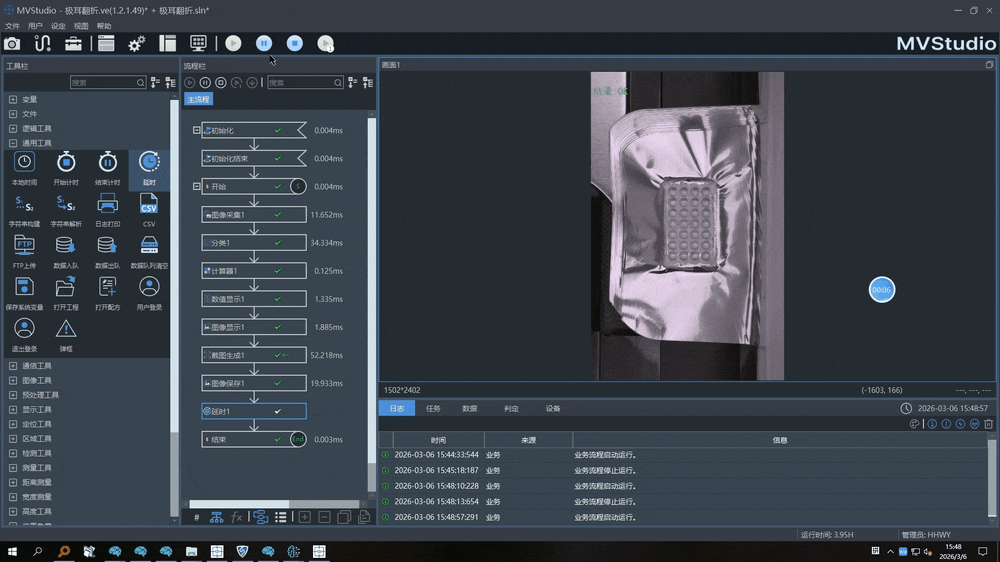The height and width of the screenshot is (562, 1000).
Task: Expand the 变量 tool category
Action: (13, 100)
